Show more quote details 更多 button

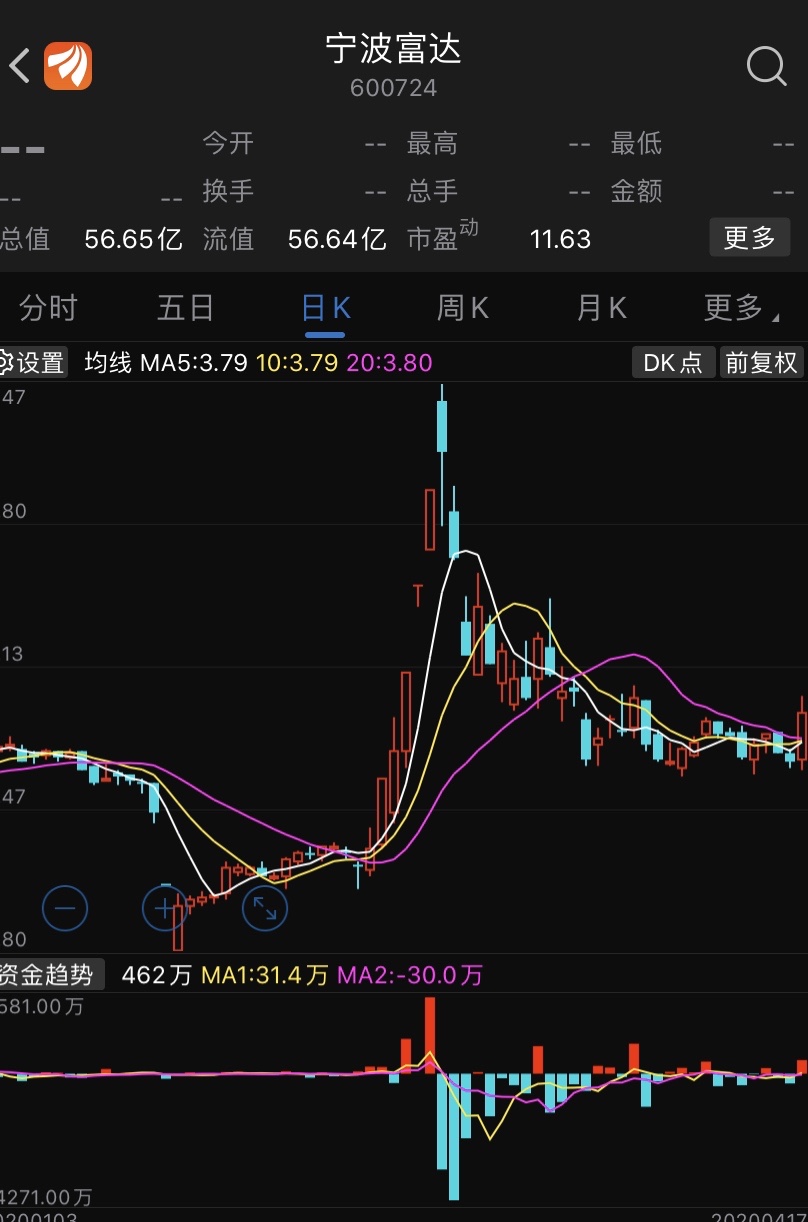click(x=750, y=238)
